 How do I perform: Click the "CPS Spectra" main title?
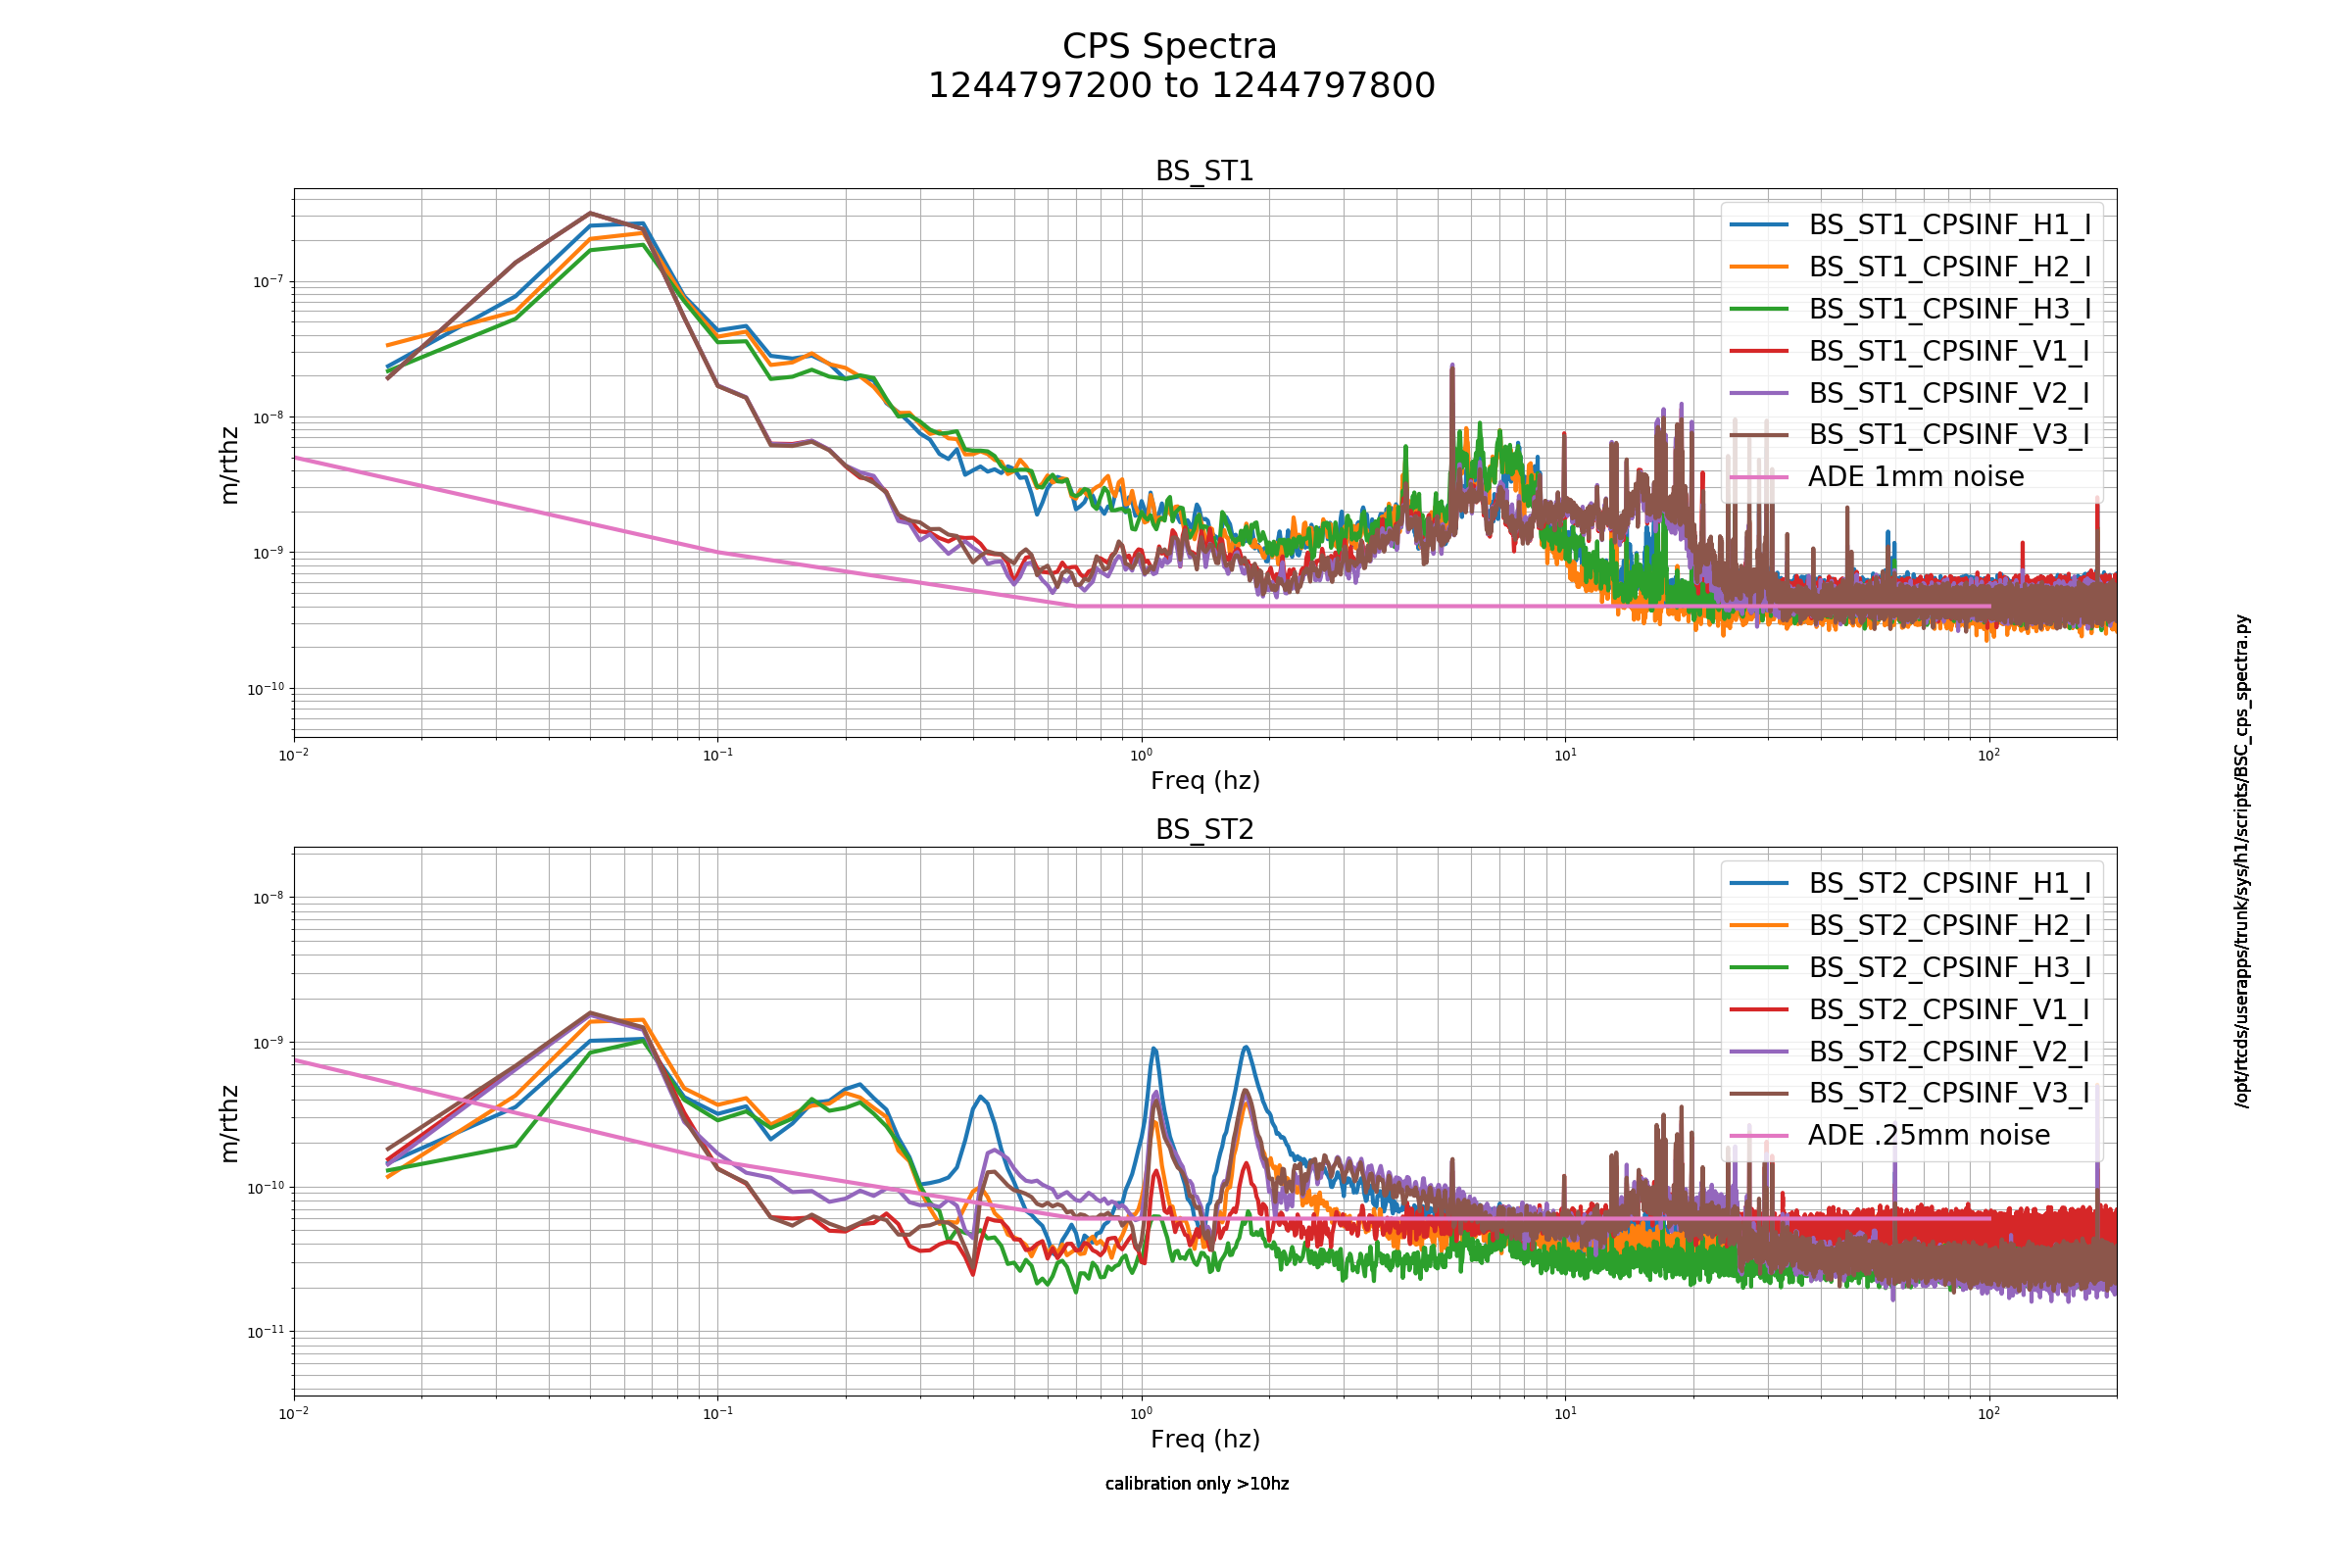click(x=1169, y=47)
